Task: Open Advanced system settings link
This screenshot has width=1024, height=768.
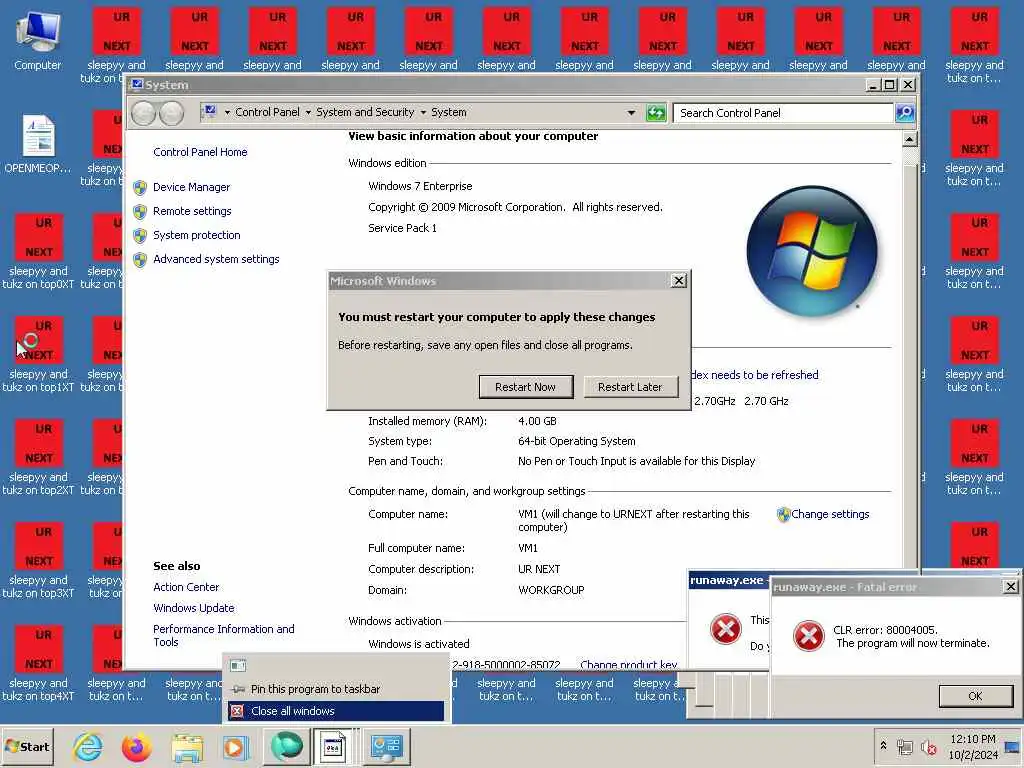Action: (x=216, y=259)
